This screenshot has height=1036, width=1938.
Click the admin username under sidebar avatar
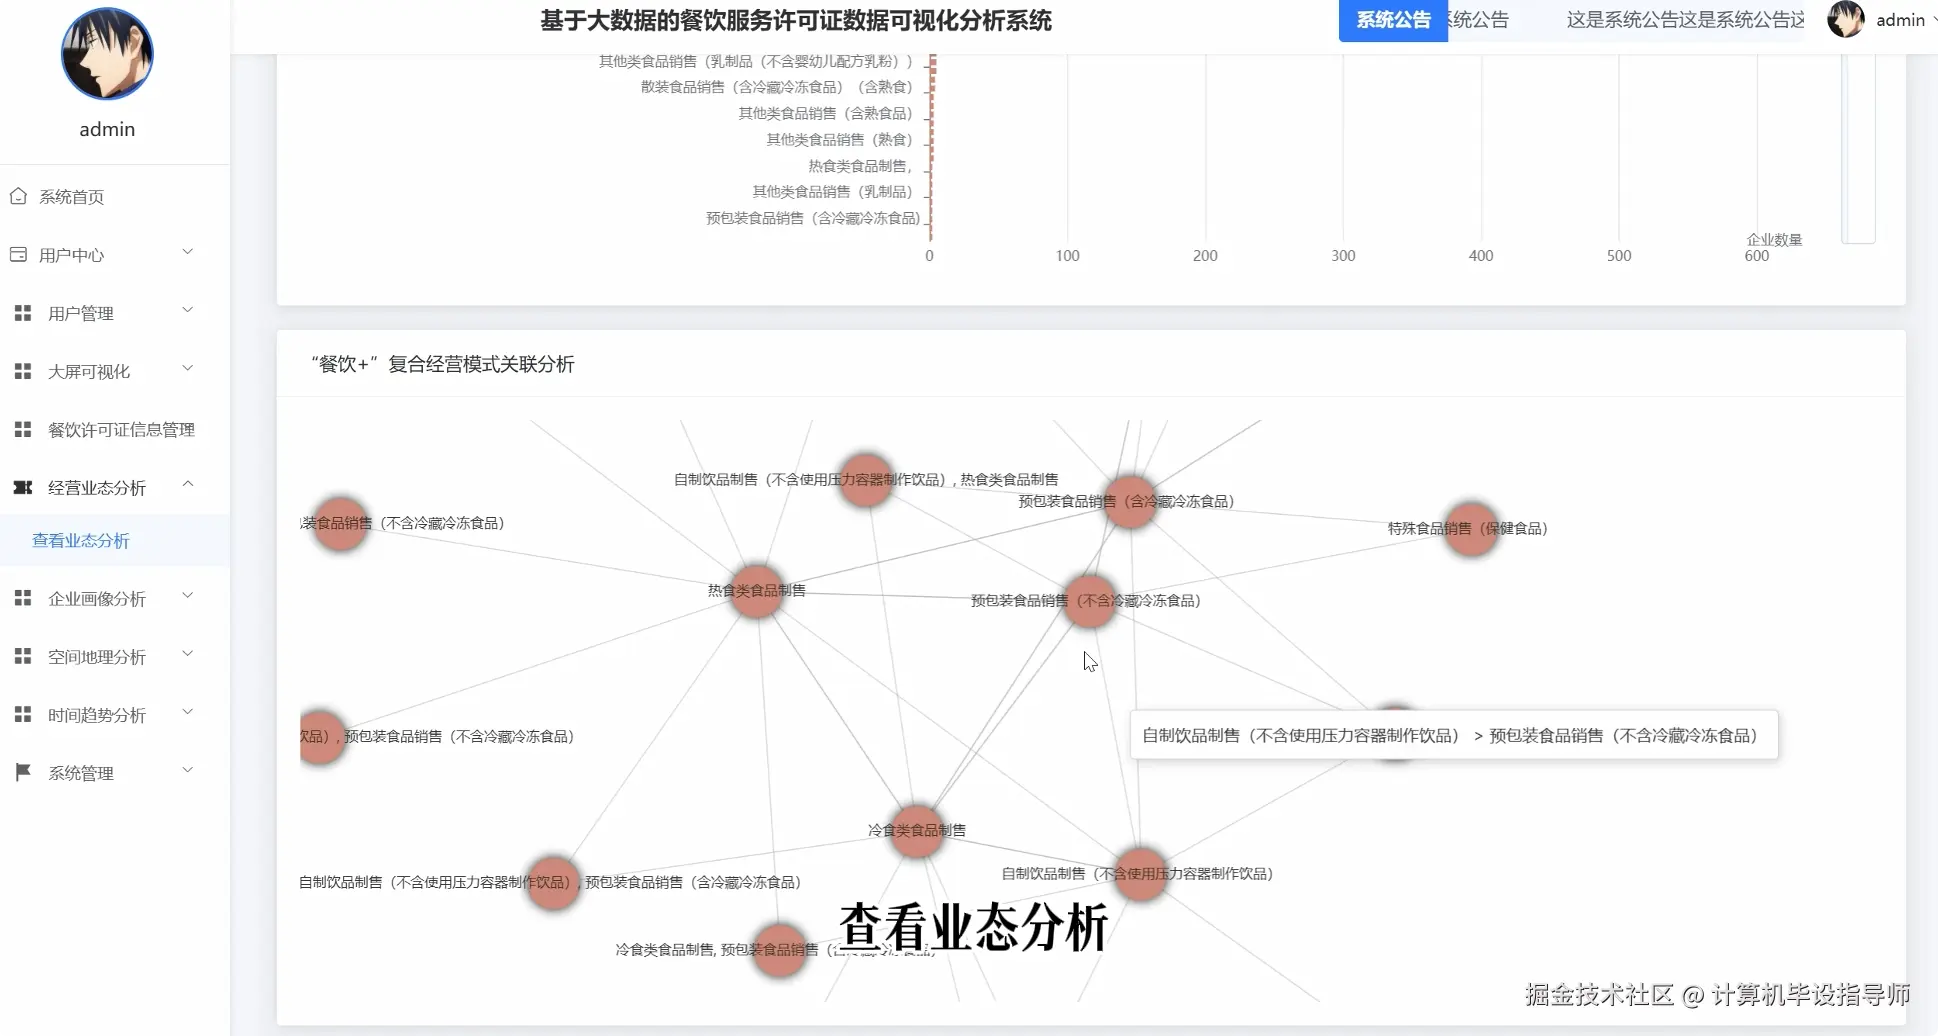coord(107,129)
